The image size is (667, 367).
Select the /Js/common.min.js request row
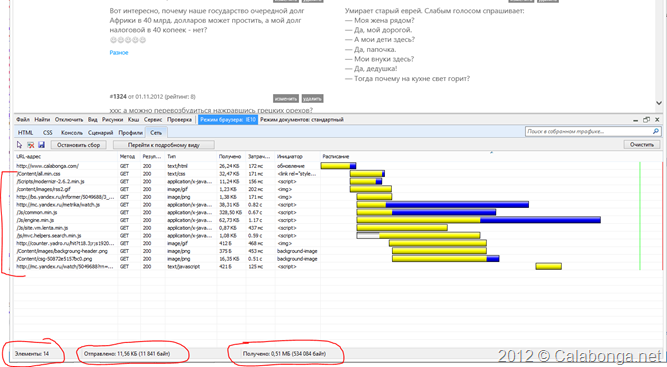(x=338, y=212)
